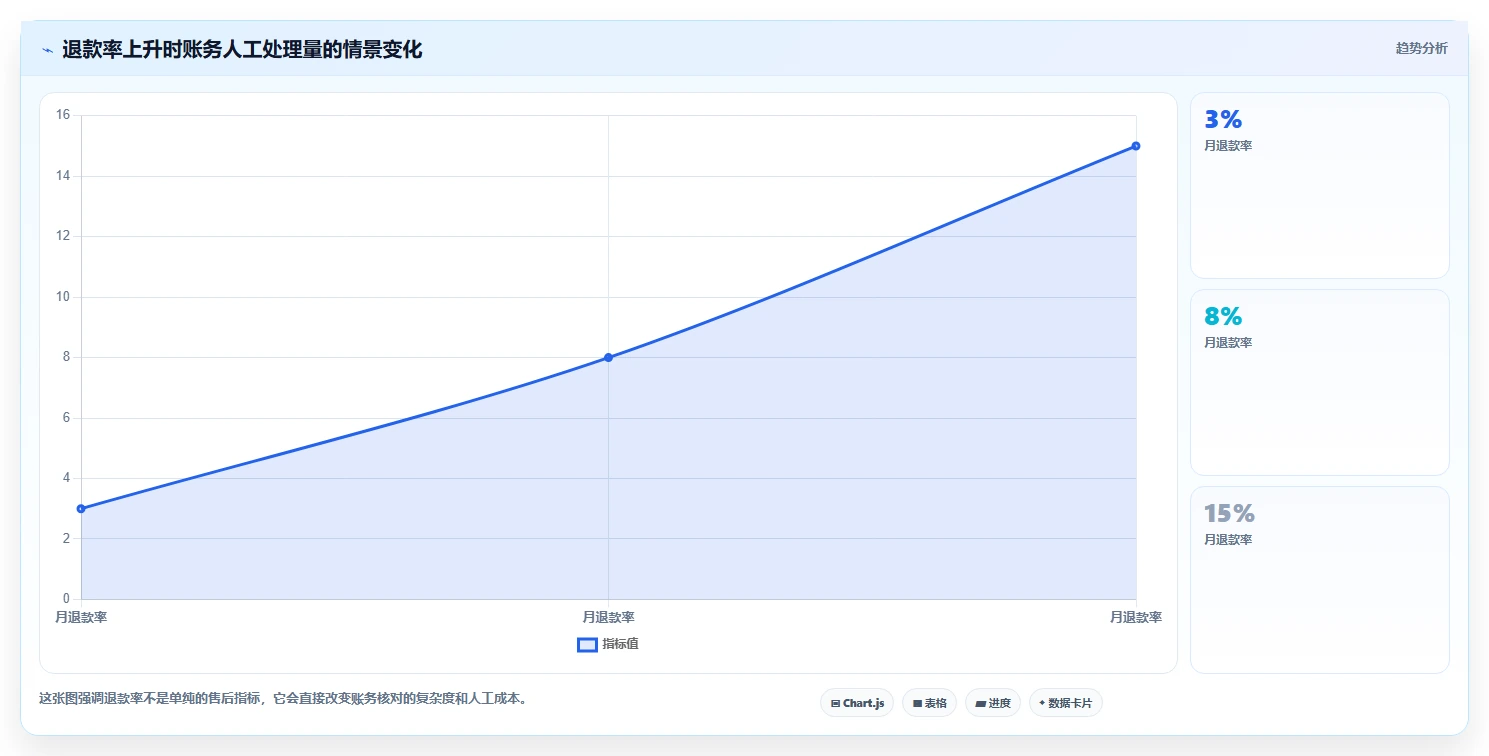Select the 数据卡片 tag
Viewport: 1489px width, 756px height.
pyautogui.click(x=1066, y=703)
